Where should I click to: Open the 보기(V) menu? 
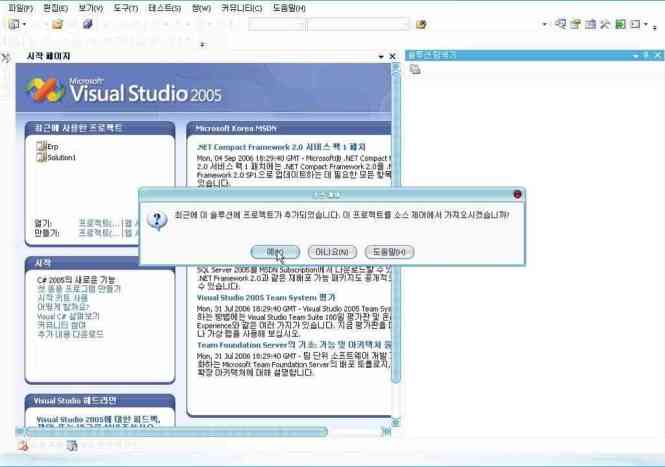coord(91,8)
